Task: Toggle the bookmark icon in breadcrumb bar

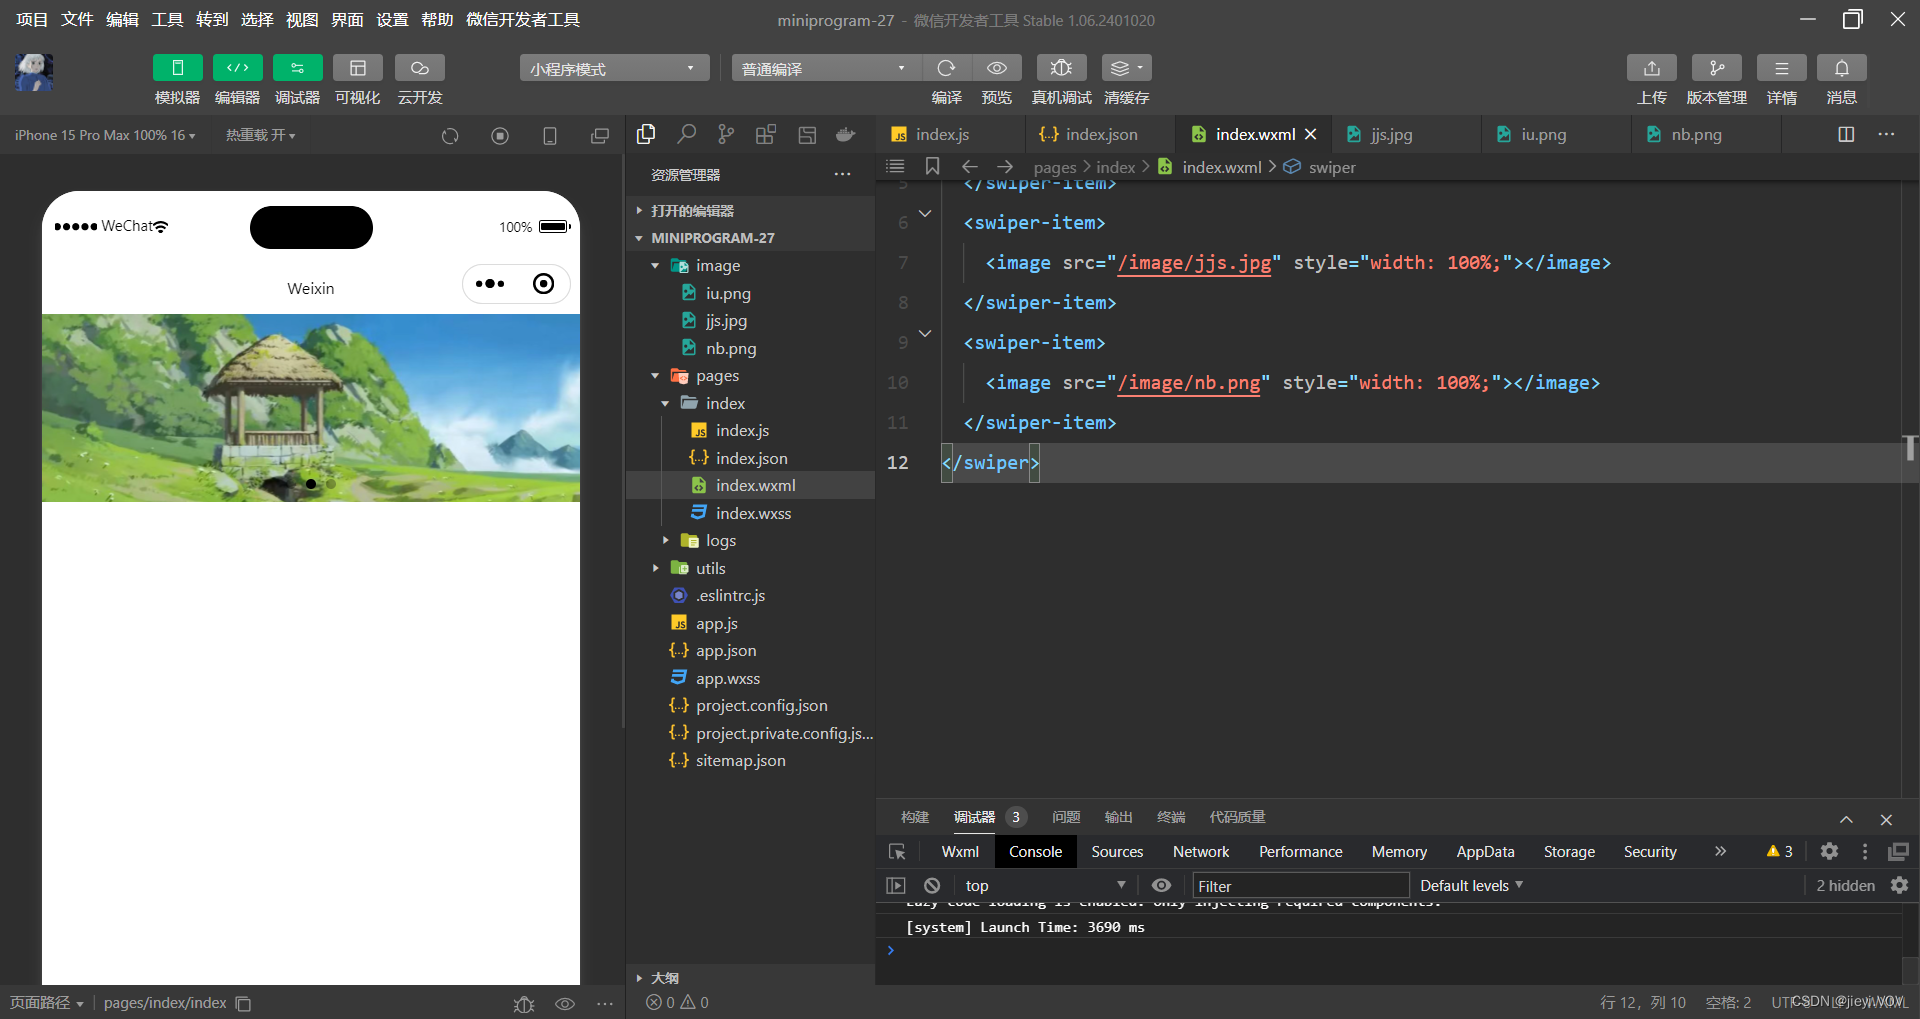Action: coord(932,166)
